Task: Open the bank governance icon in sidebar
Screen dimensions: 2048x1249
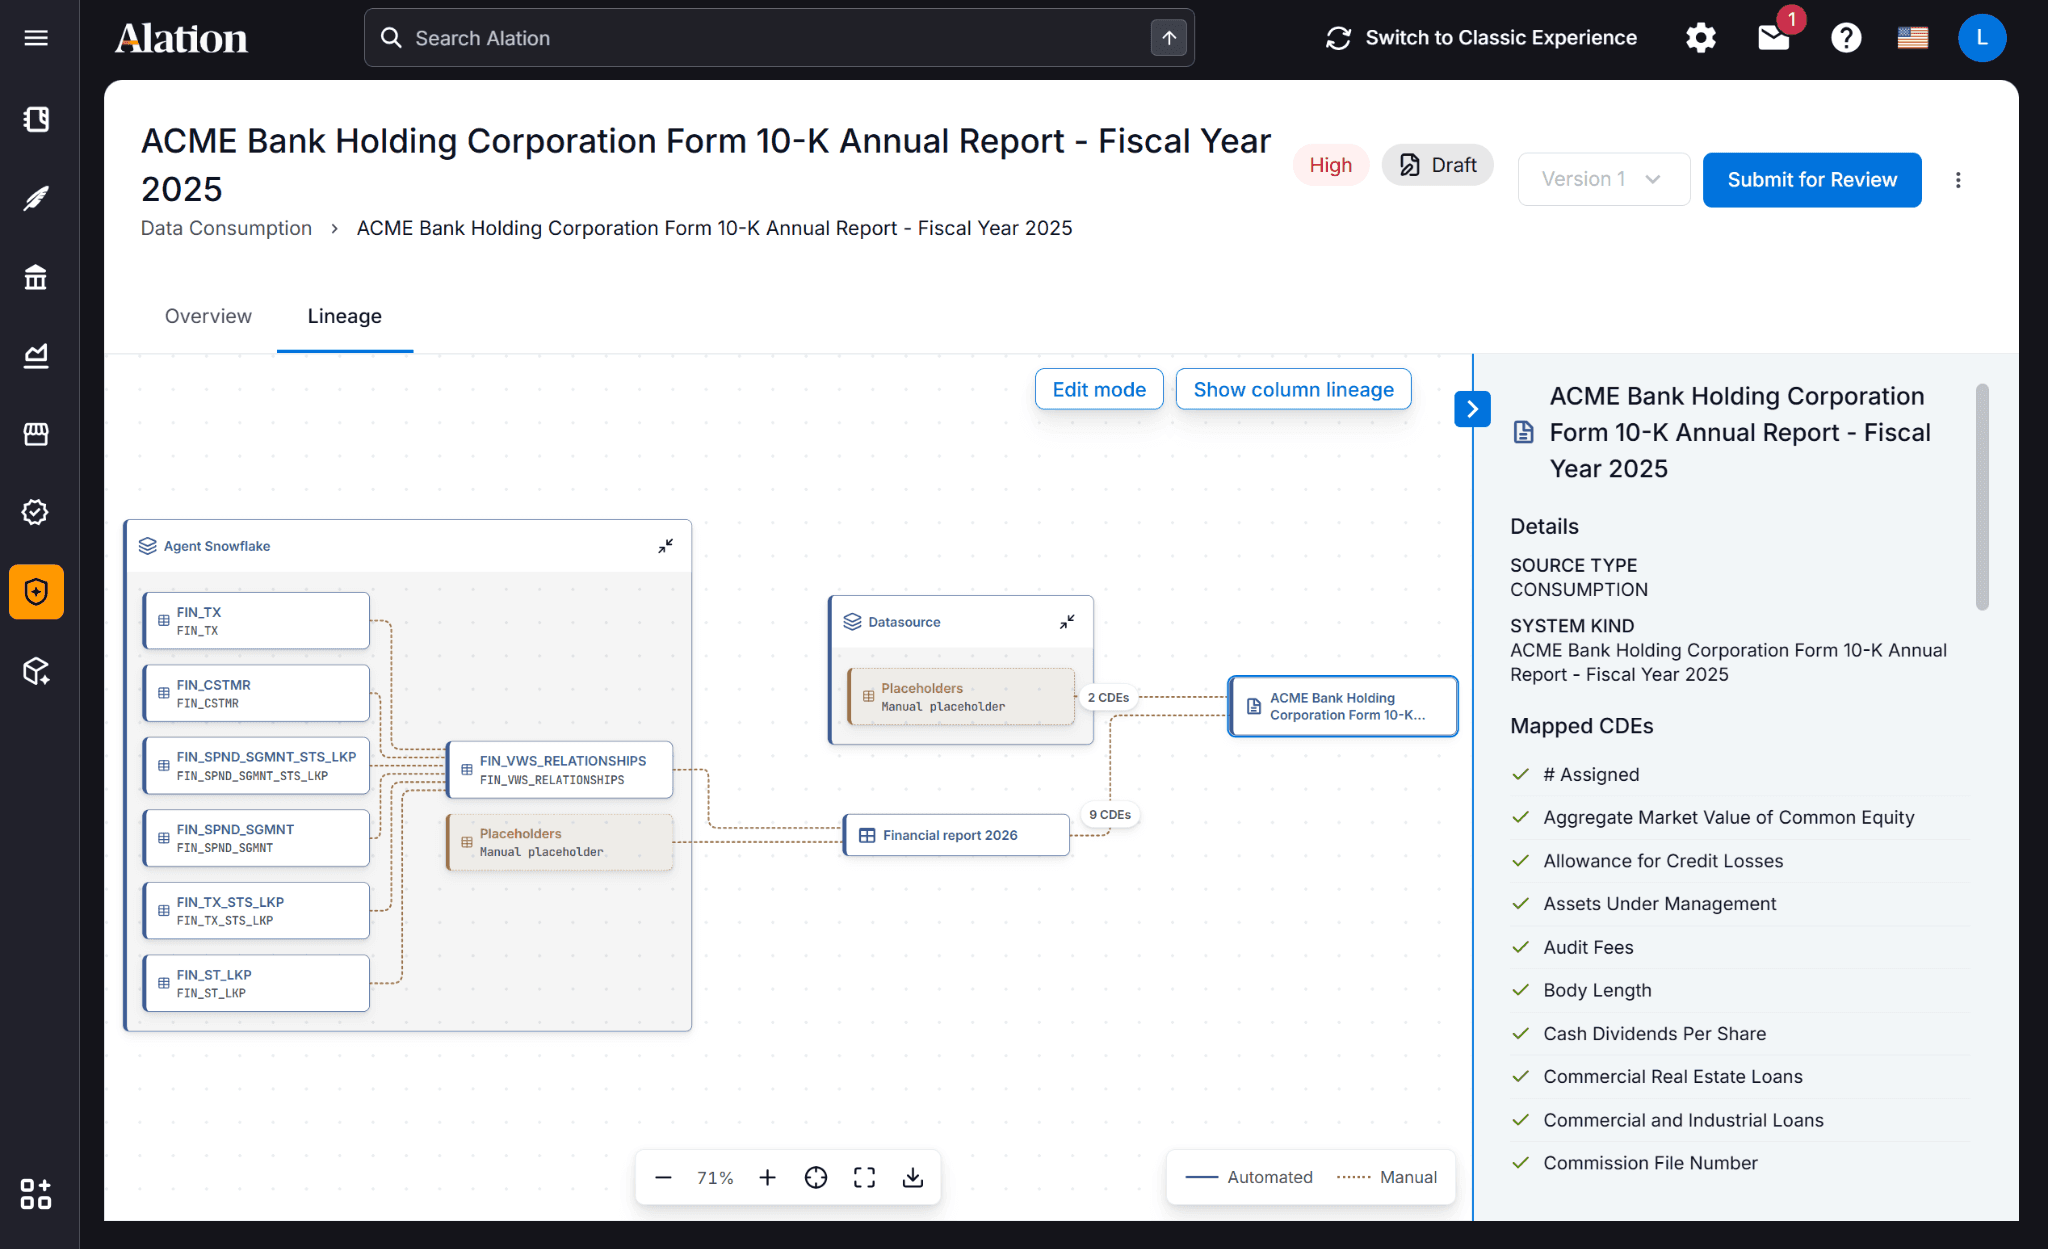Action: point(36,277)
